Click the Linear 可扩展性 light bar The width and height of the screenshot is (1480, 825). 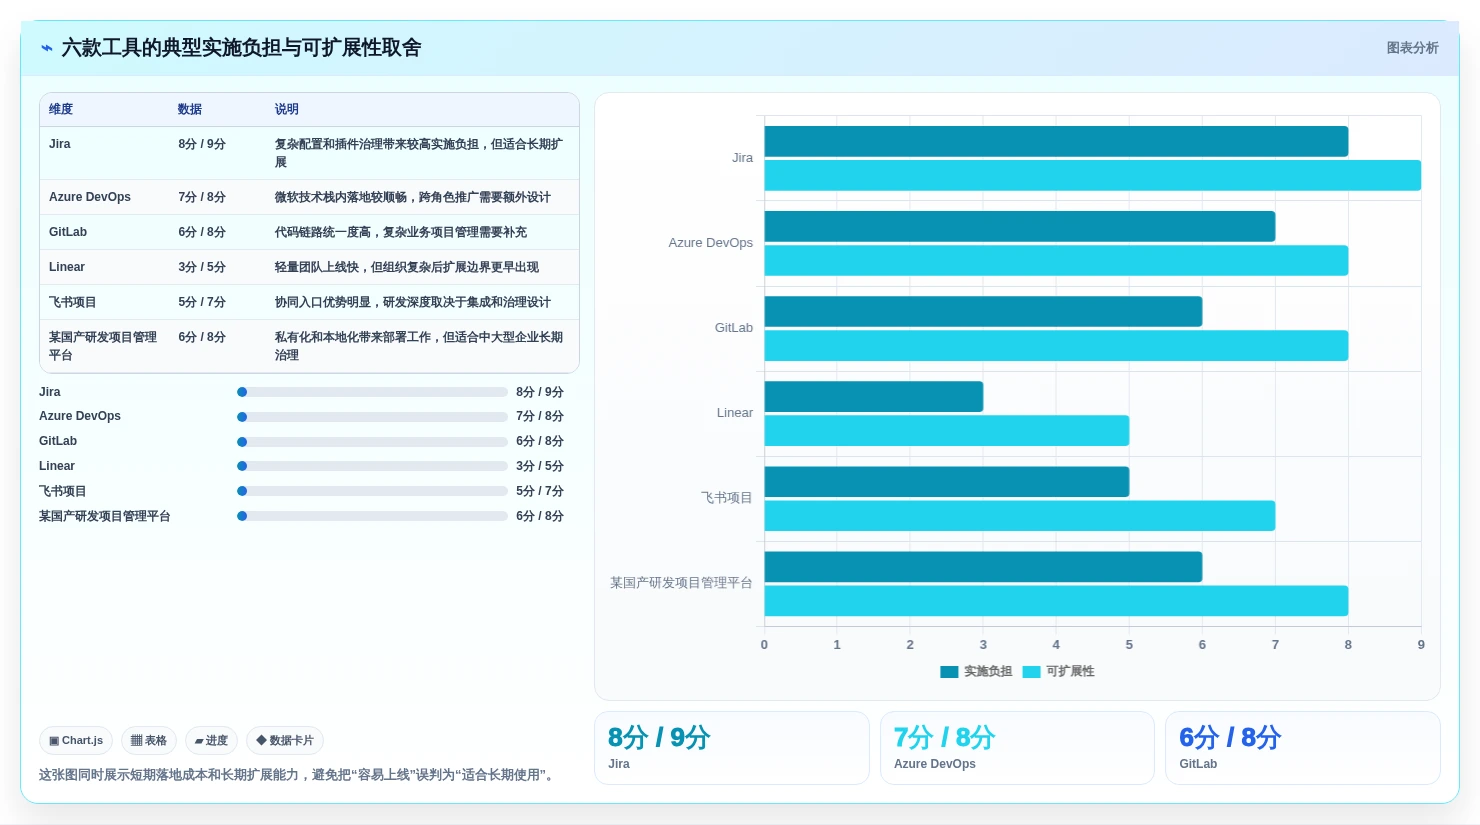point(947,431)
